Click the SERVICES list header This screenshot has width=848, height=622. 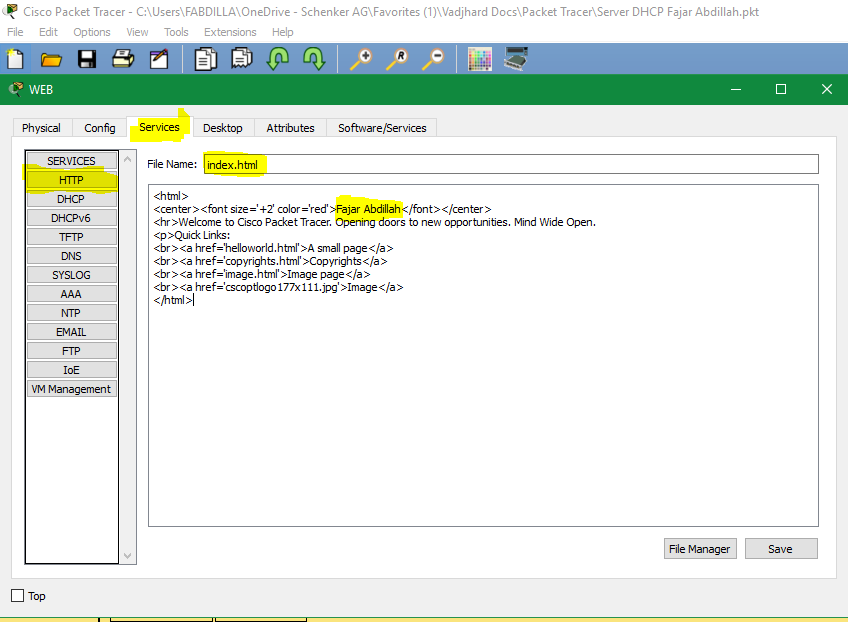[x=71, y=161]
